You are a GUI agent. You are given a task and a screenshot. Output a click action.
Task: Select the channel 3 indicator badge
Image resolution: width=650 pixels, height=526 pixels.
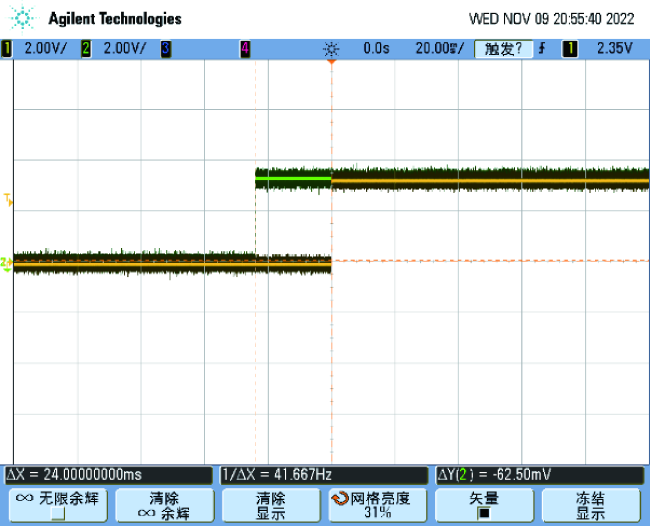point(165,48)
